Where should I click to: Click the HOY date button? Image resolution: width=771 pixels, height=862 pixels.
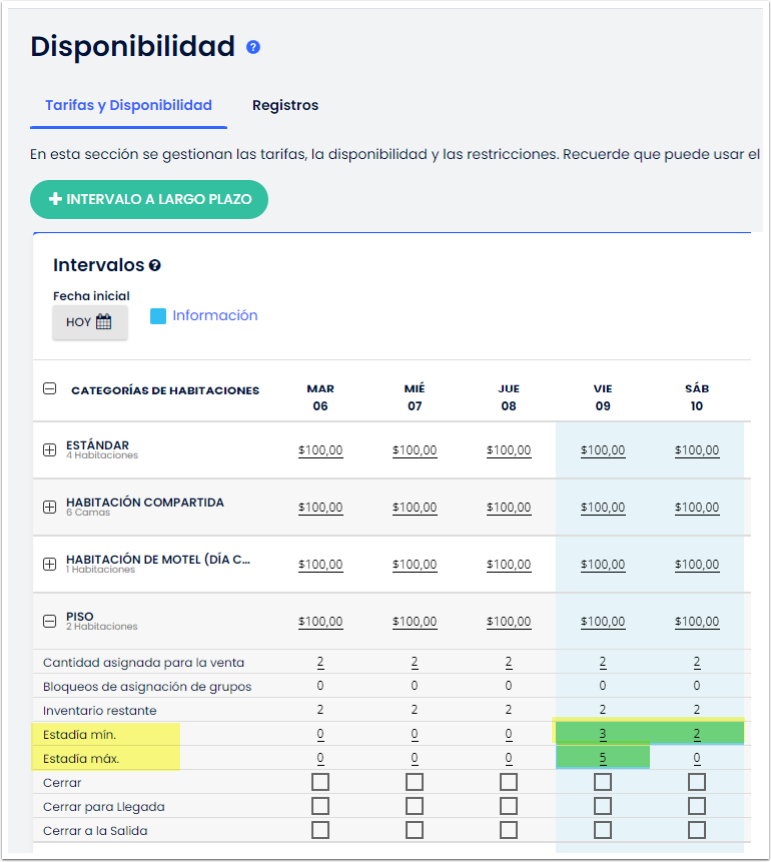90,322
